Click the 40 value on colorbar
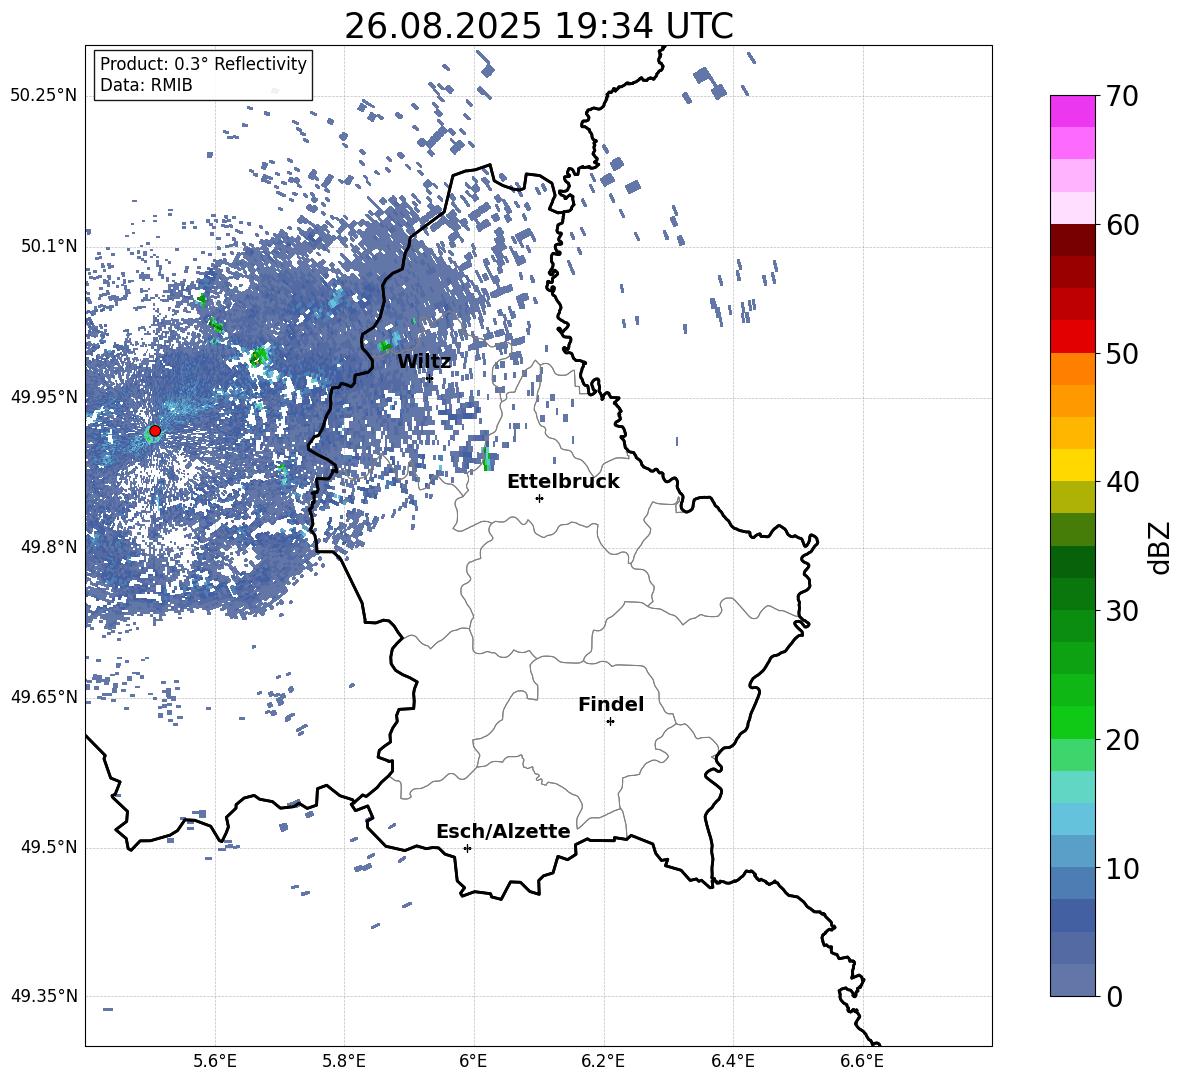This screenshot has width=1184, height=1081. click(1122, 482)
